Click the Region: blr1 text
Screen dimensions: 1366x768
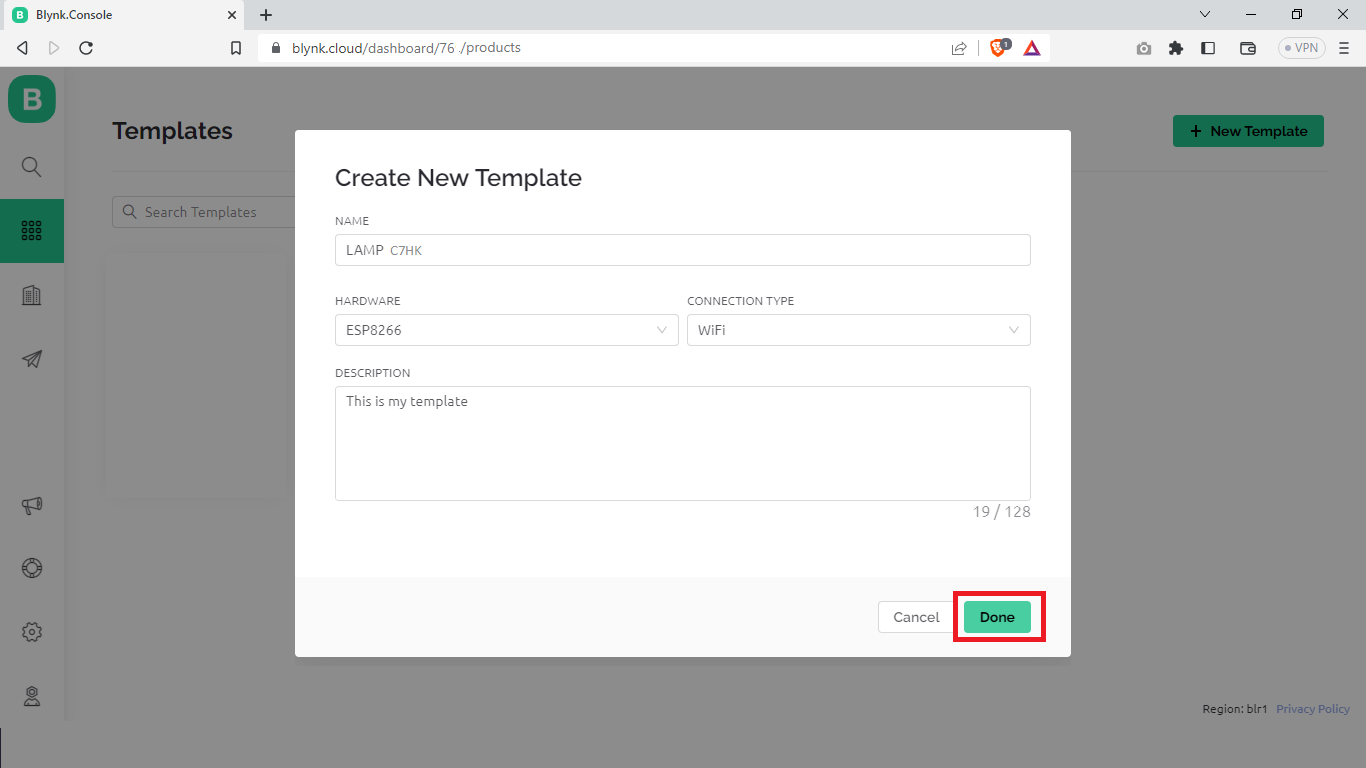point(1235,709)
